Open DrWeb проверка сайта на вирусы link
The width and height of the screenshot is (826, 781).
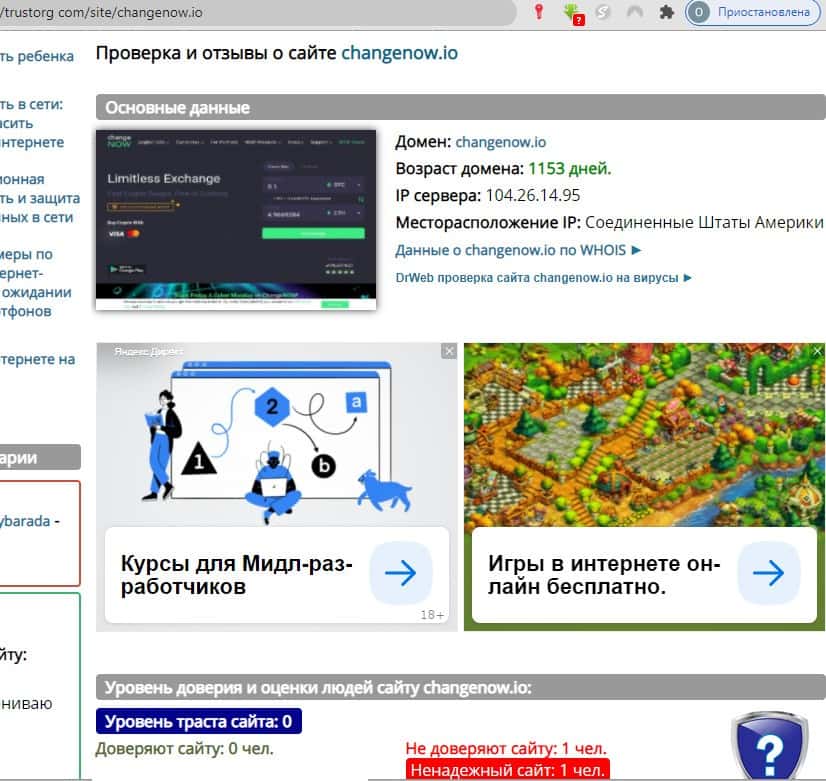tap(543, 278)
